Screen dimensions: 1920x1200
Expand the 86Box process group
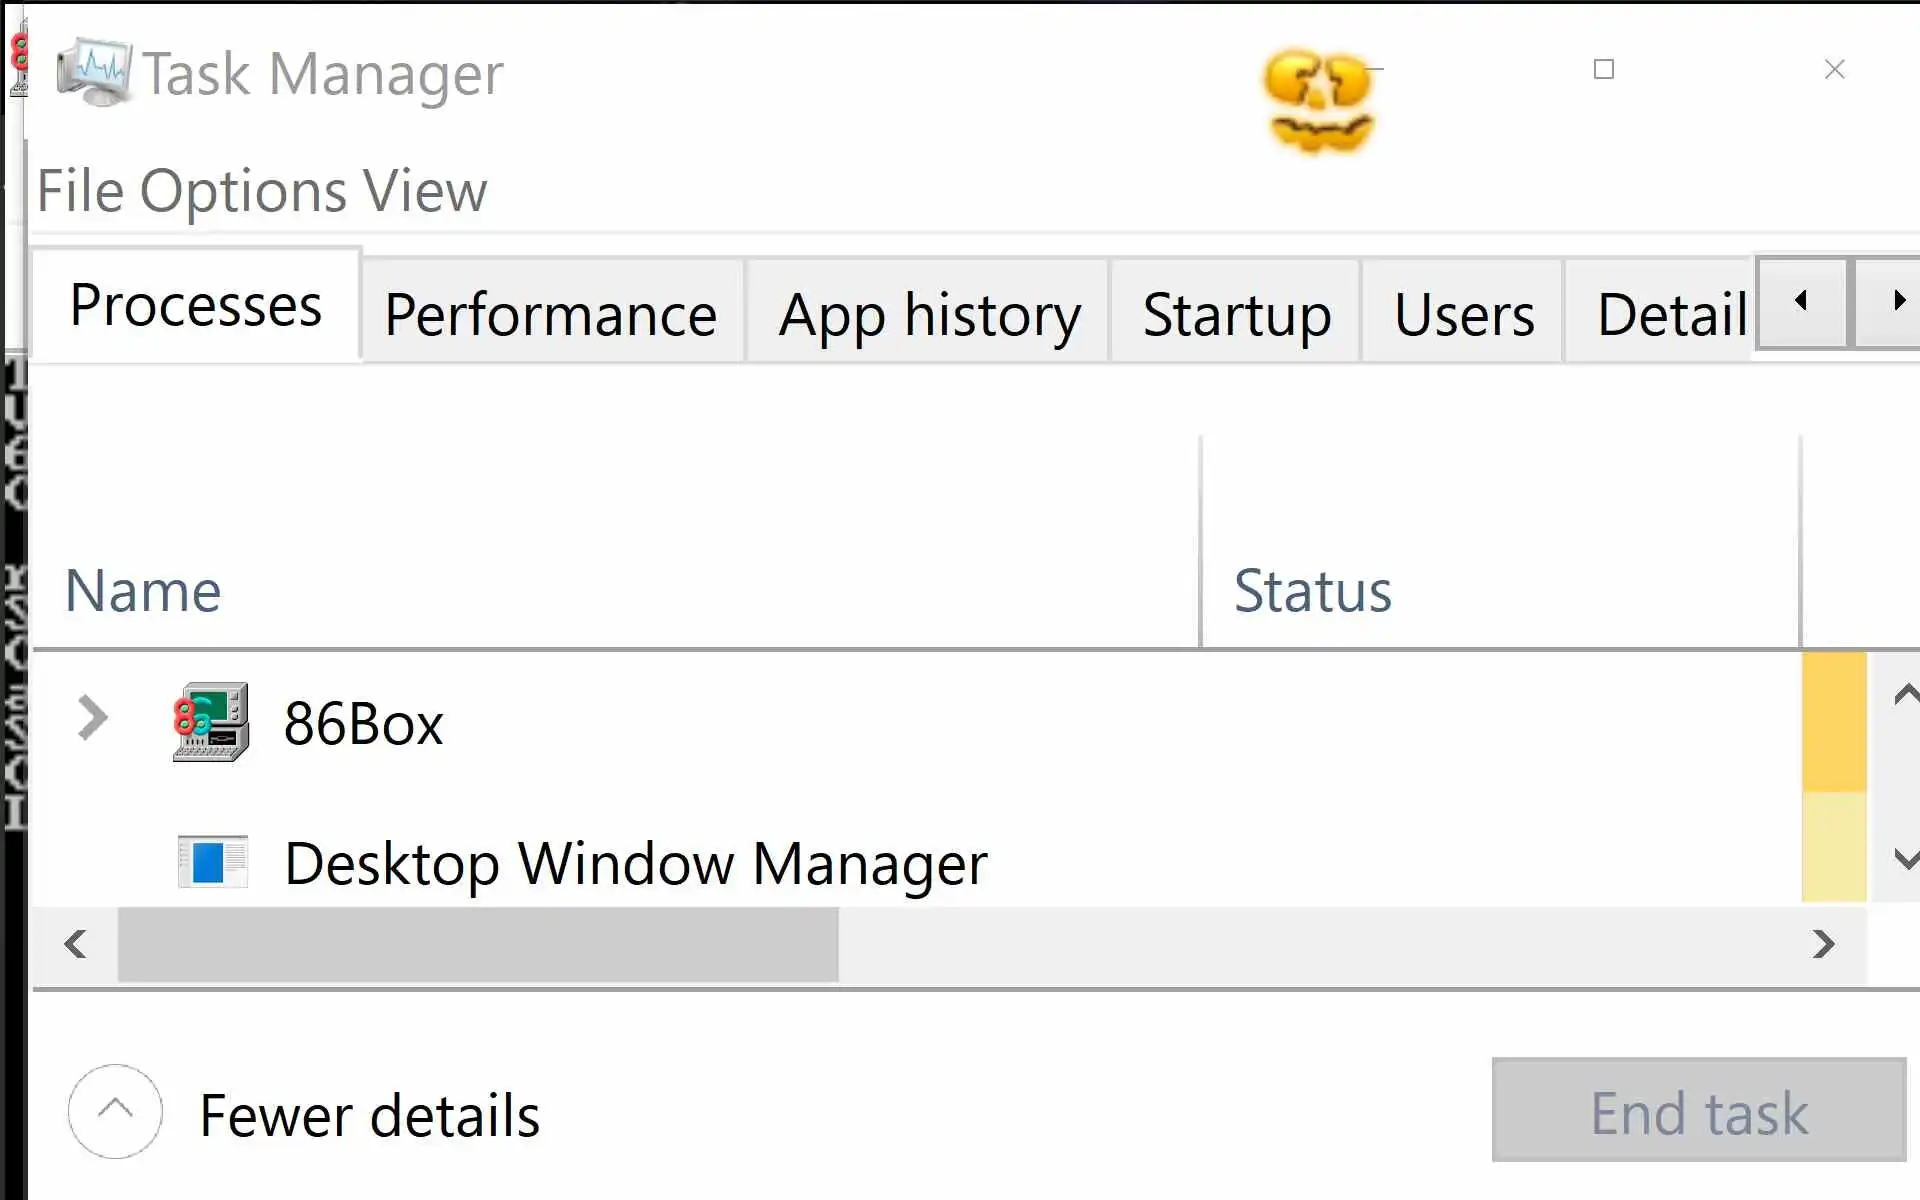click(x=92, y=718)
